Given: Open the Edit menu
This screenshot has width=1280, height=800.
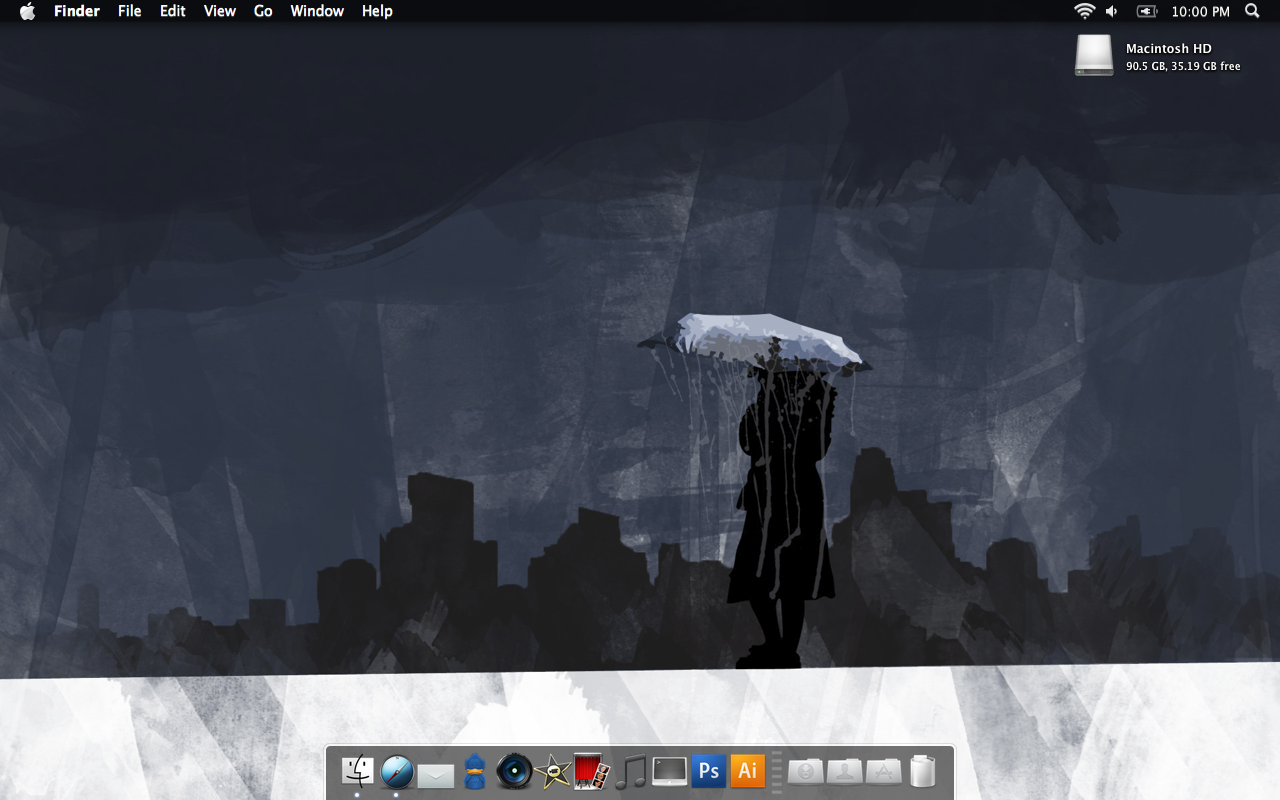Looking at the screenshot, I should click(x=173, y=11).
